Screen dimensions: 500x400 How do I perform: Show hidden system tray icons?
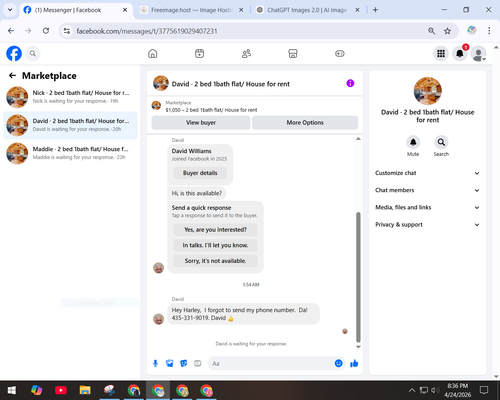[x=412, y=390]
